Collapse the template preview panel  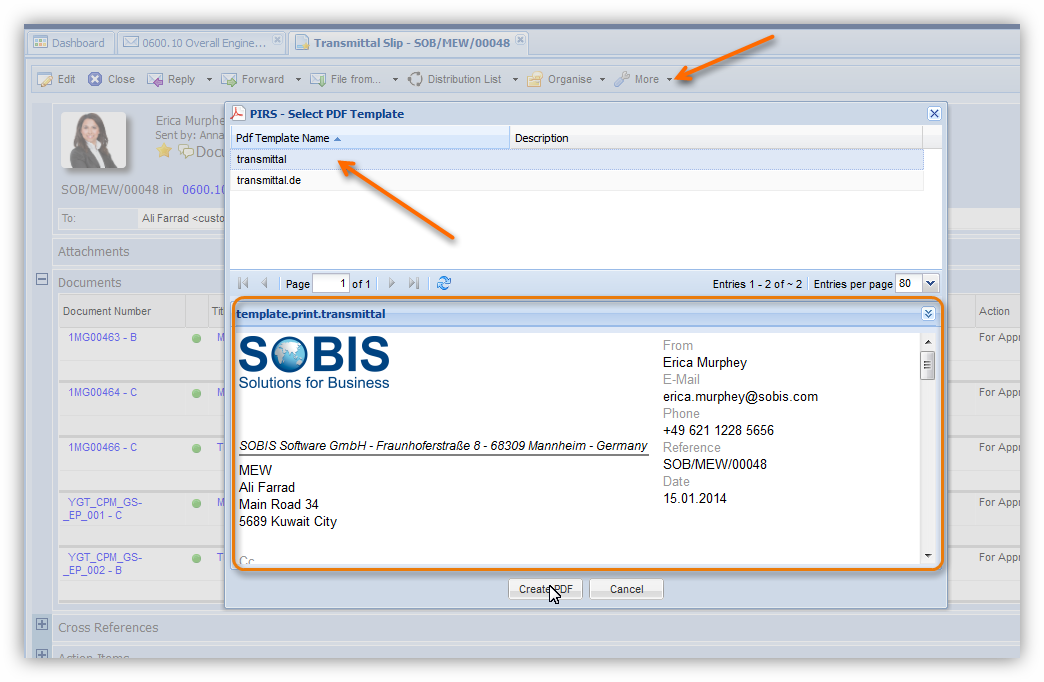tap(928, 314)
